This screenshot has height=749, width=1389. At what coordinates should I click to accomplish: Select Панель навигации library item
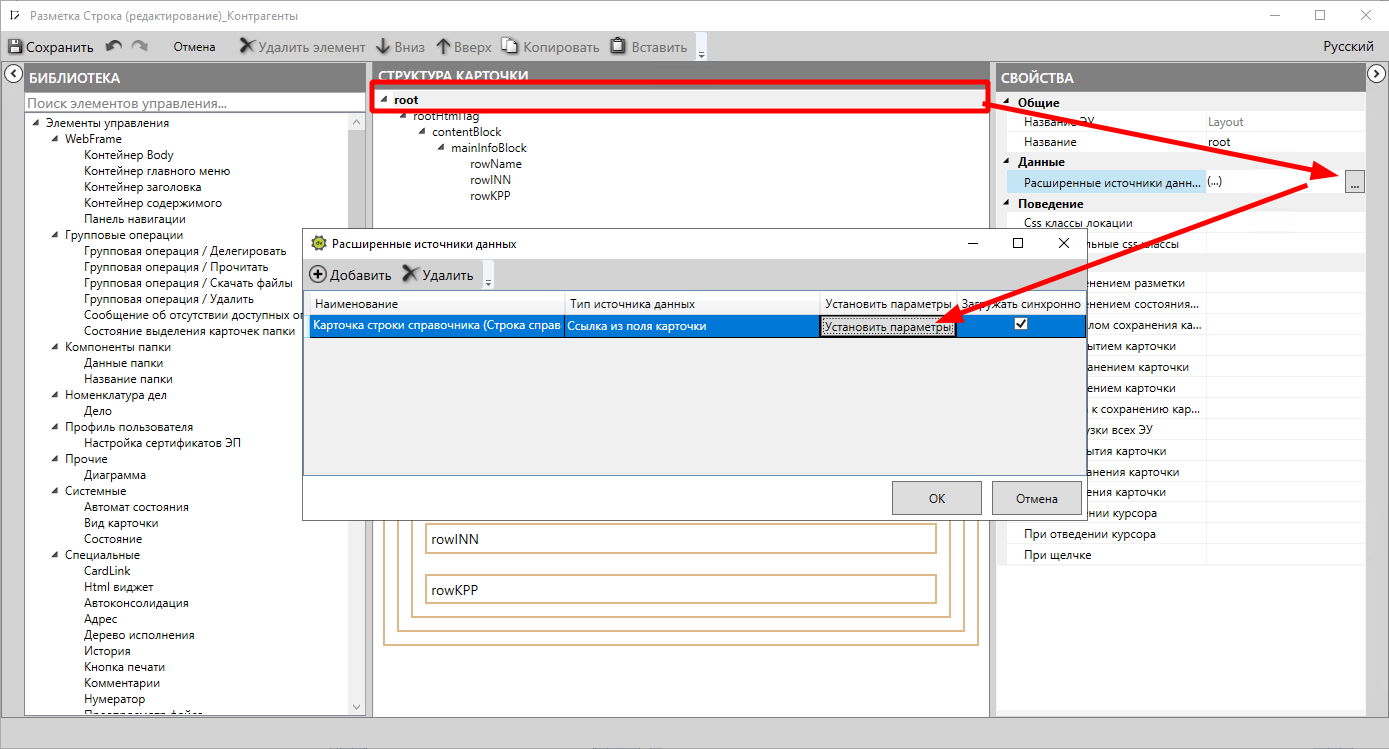click(x=134, y=219)
